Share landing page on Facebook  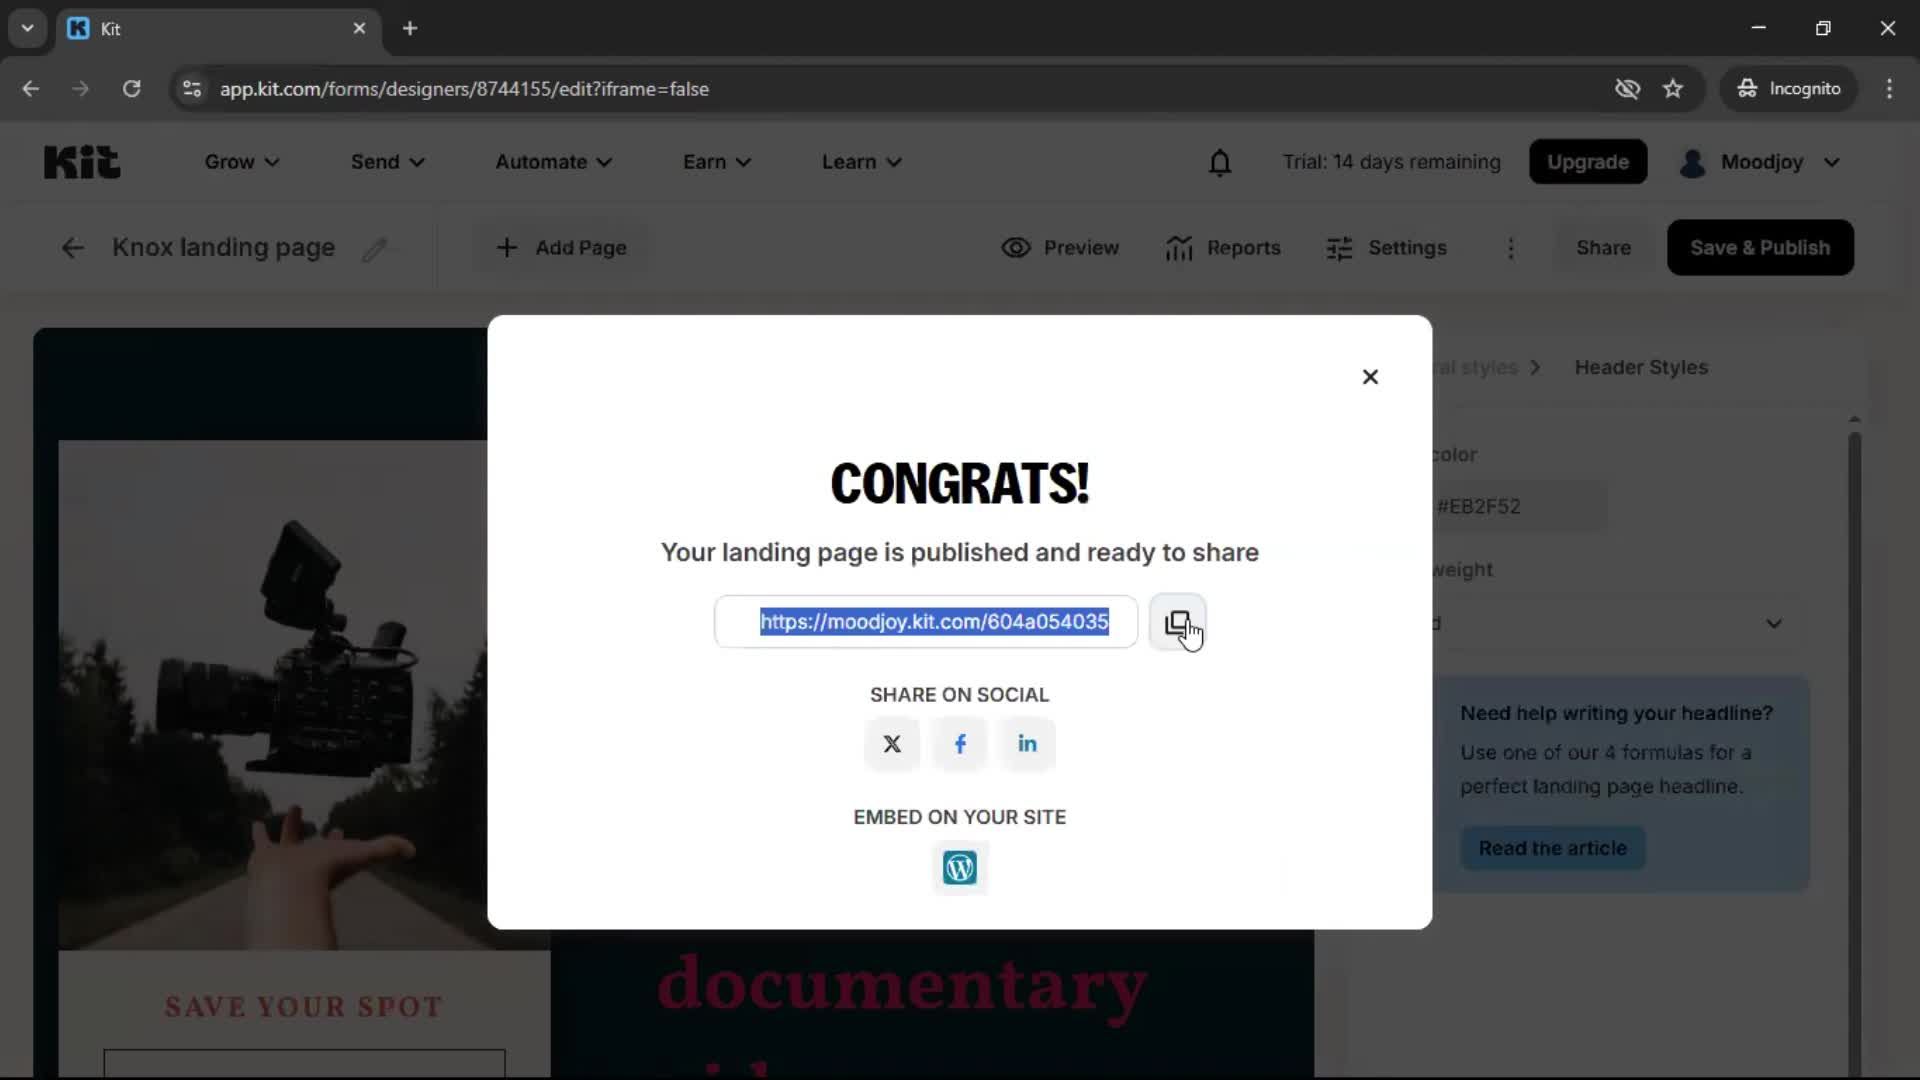click(960, 744)
